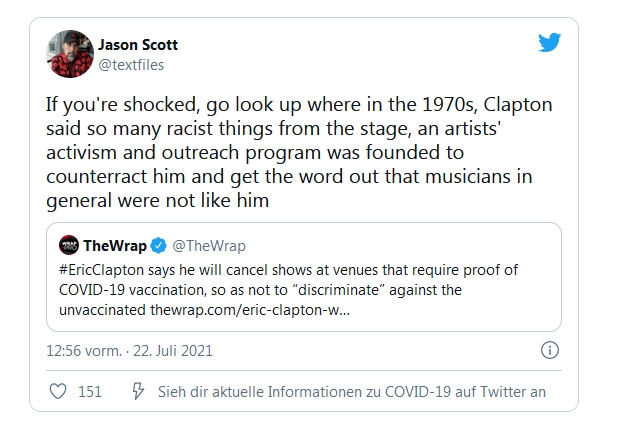Open the quoted TheWrap tweet text
Image resolution: width=636 pixels, height=439 pixels.
[300, 288]
